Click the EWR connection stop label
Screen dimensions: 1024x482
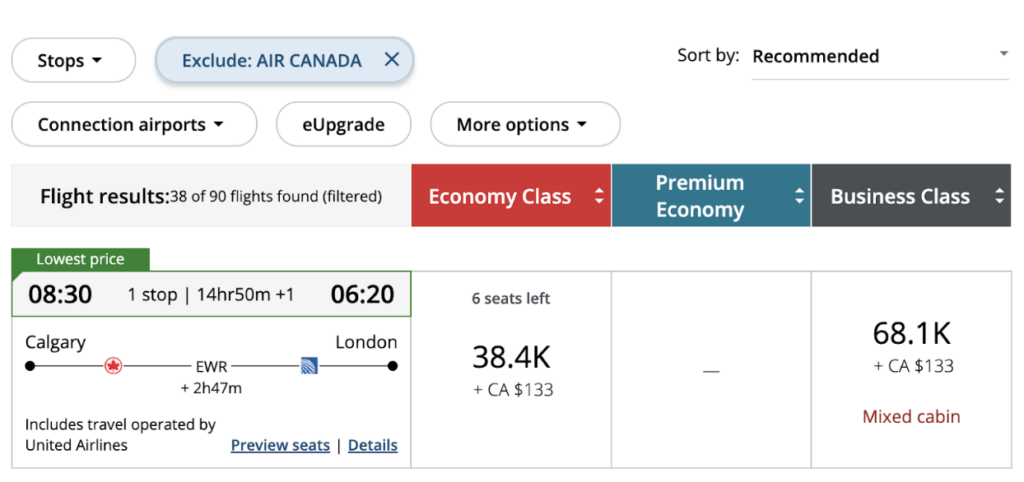tap(210, 366)
